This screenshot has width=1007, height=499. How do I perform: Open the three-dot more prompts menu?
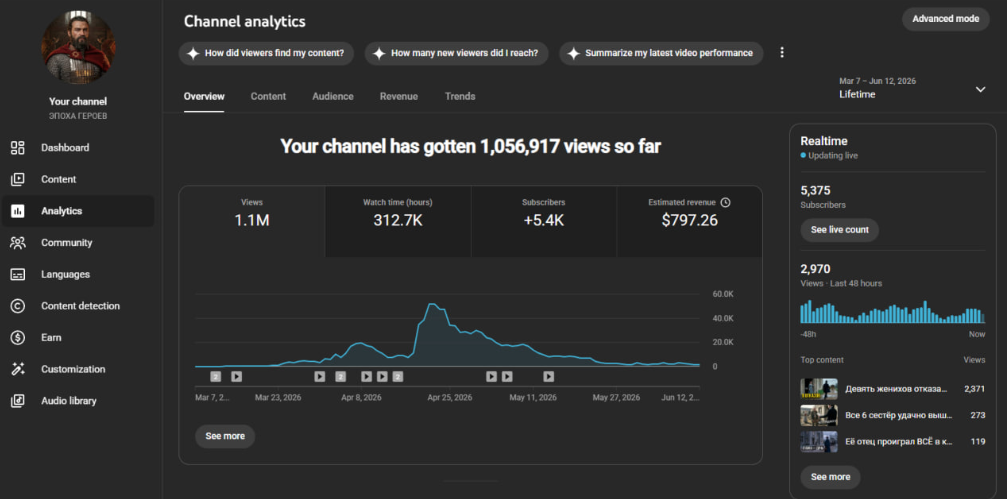[782, 53]
